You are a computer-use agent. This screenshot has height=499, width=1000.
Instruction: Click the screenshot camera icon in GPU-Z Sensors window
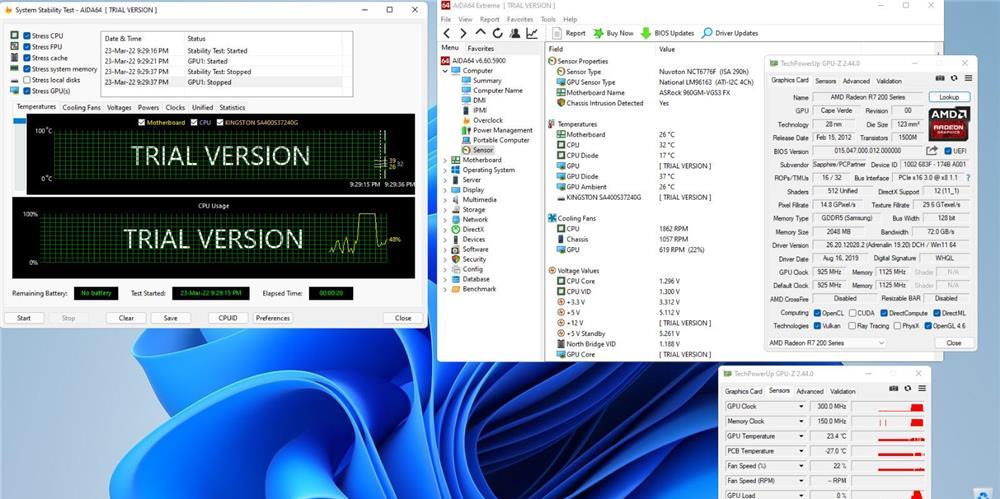[x=893, y=389]
